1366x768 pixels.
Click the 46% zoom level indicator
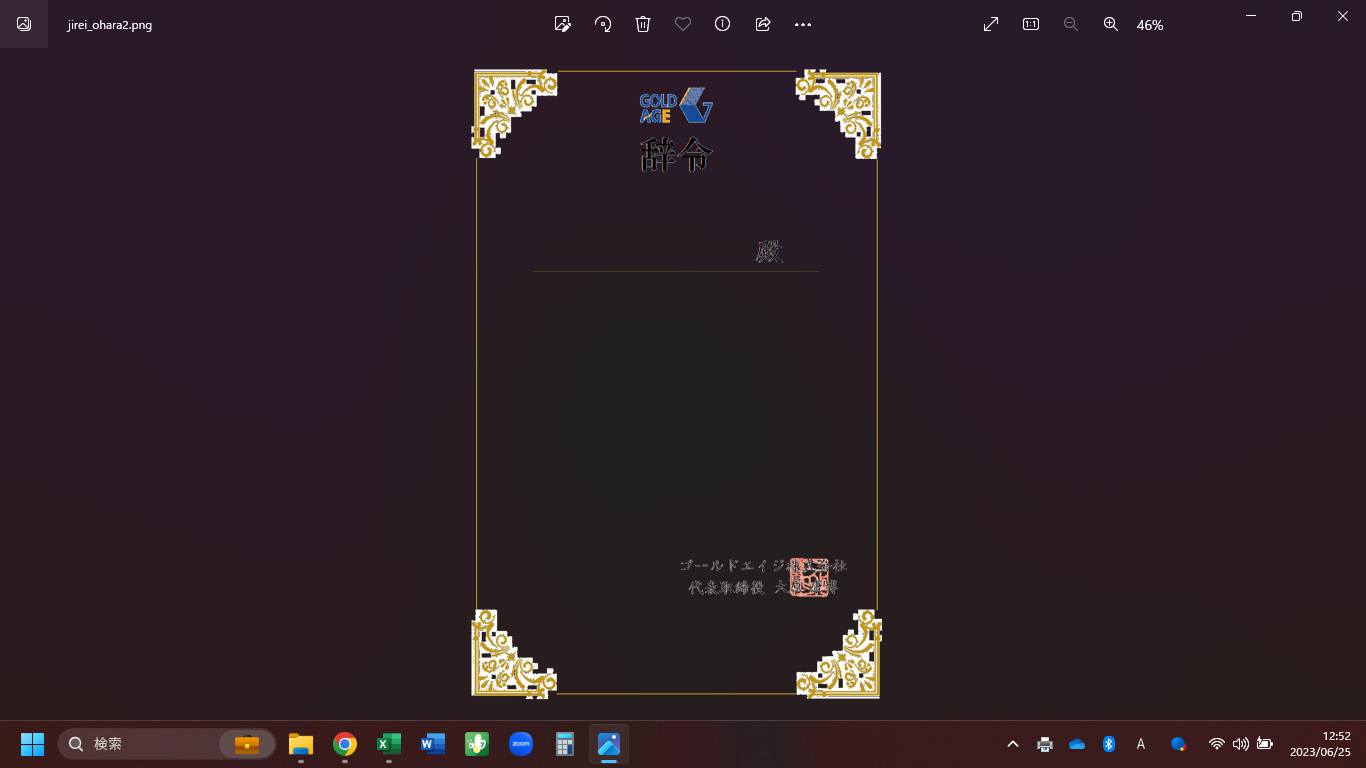pyautogui.click(x=1150, y=25)
